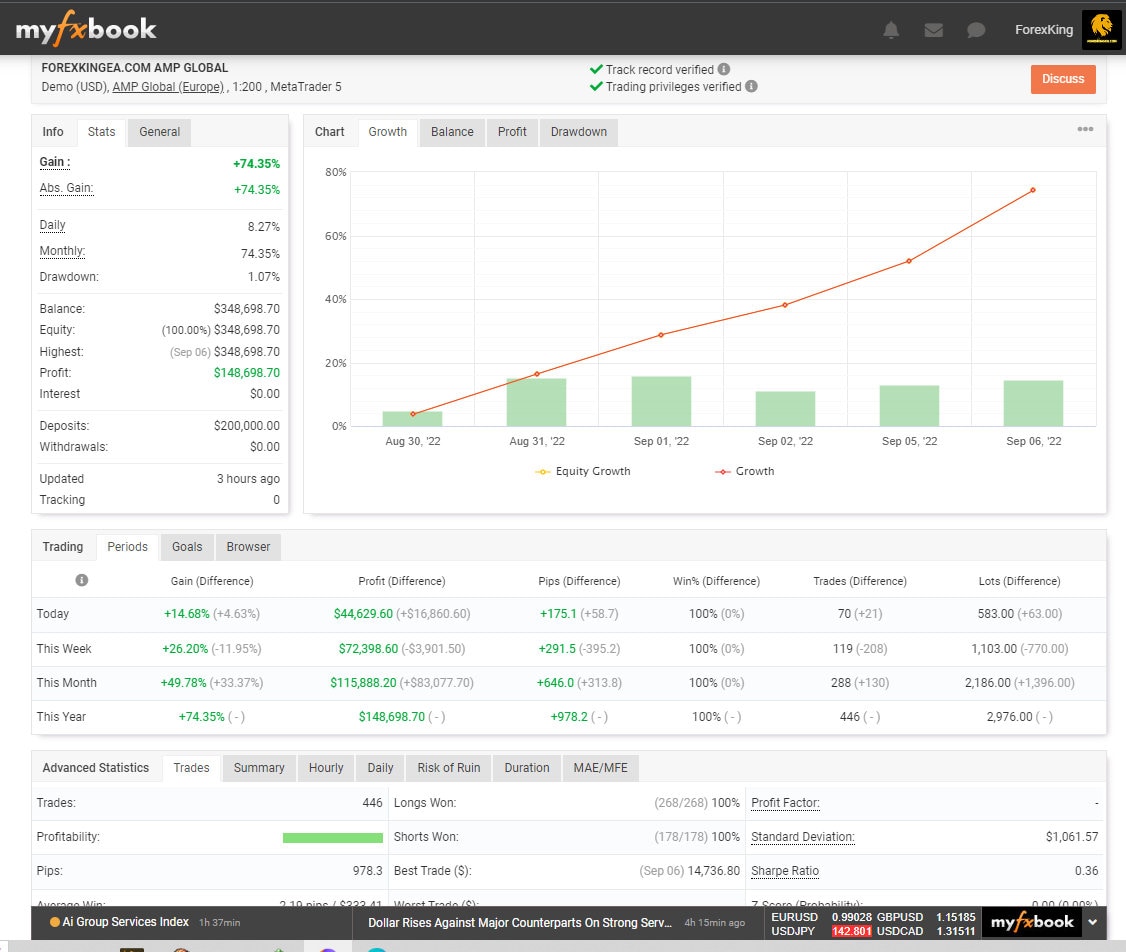Switch to the Drawdown chart tab
1126x952 pixels.
[578, 132]
